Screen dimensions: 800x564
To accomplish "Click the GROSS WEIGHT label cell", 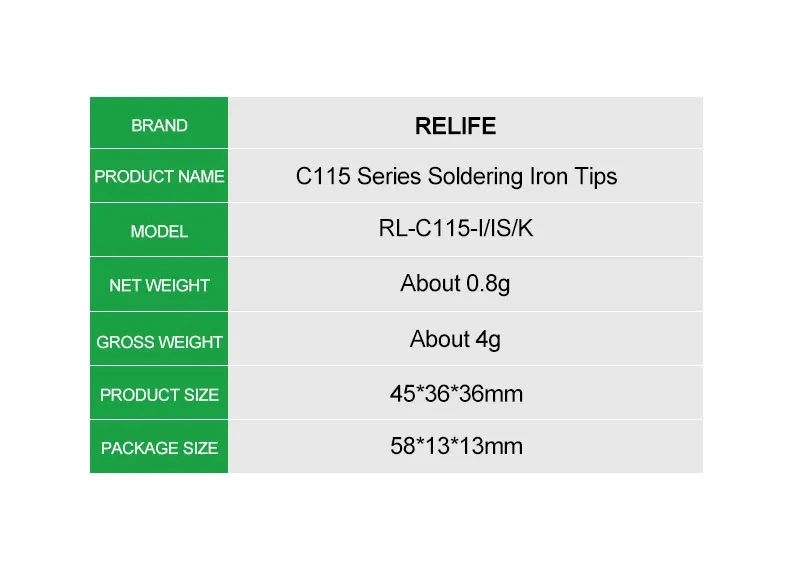I will click(159, 339).
